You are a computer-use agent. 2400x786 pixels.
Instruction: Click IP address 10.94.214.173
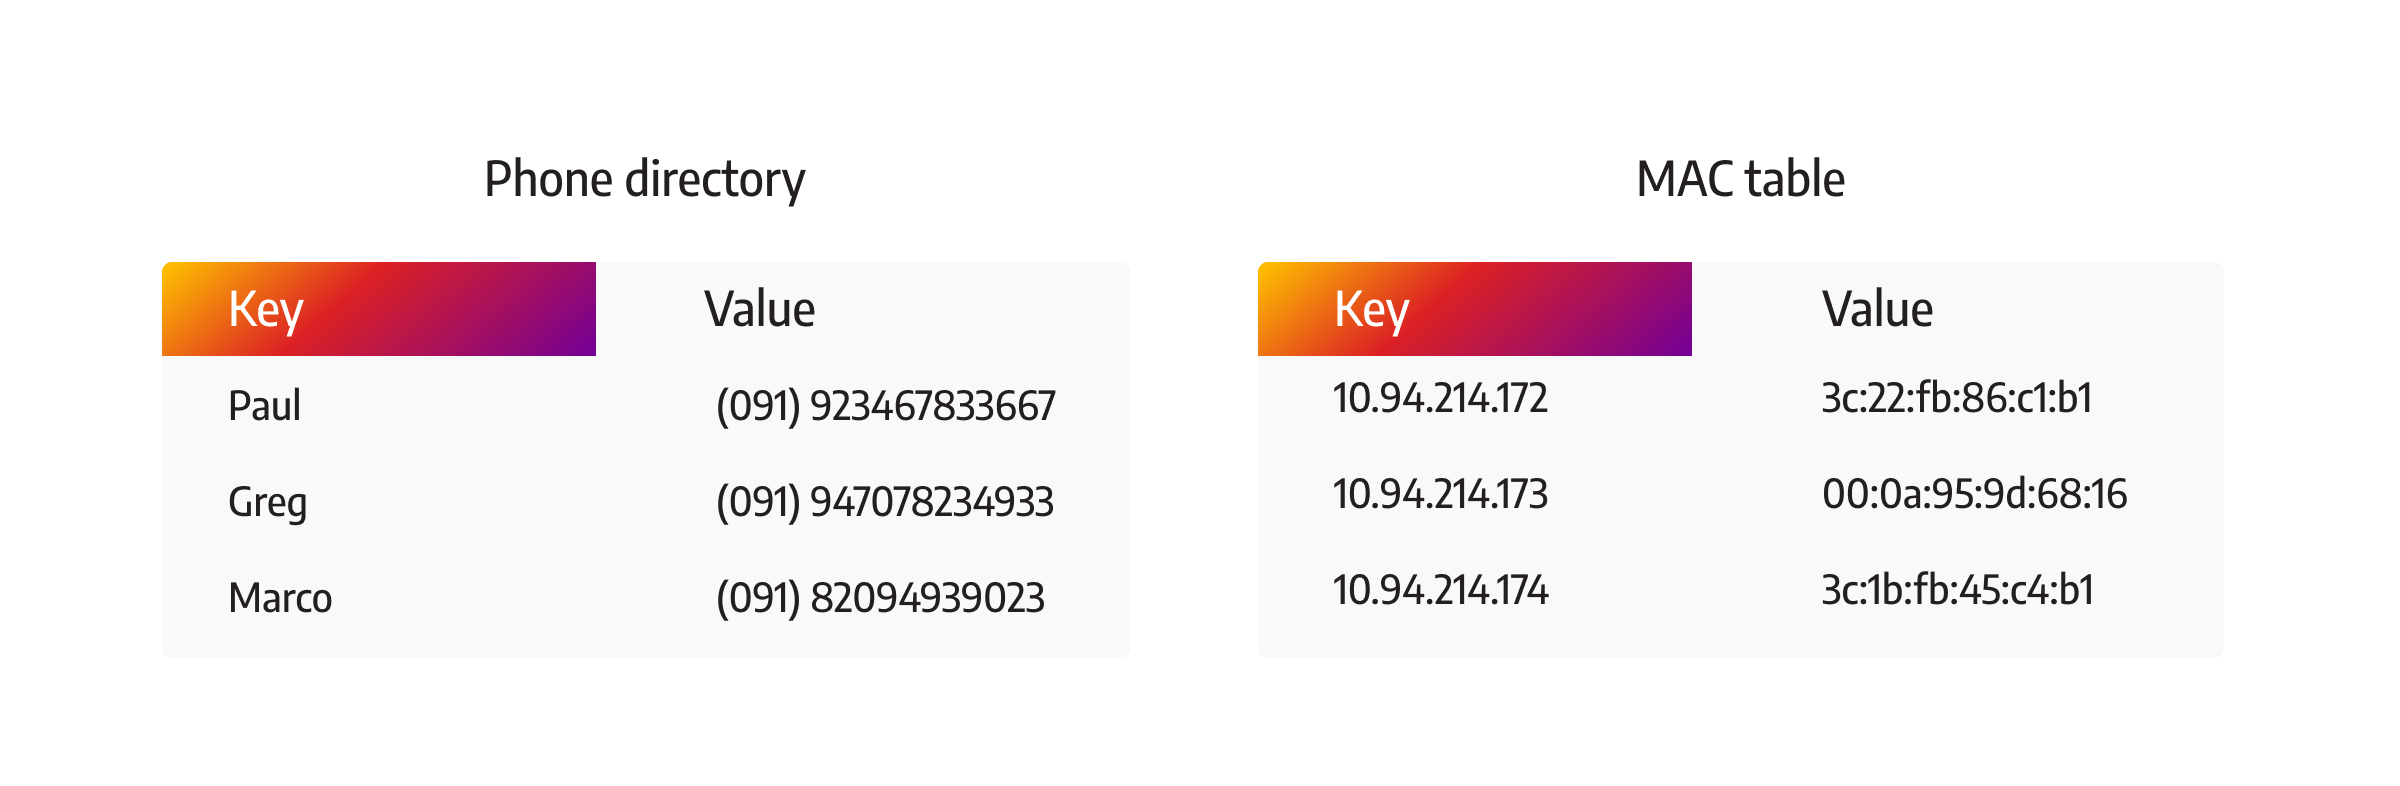[1440, 494]
